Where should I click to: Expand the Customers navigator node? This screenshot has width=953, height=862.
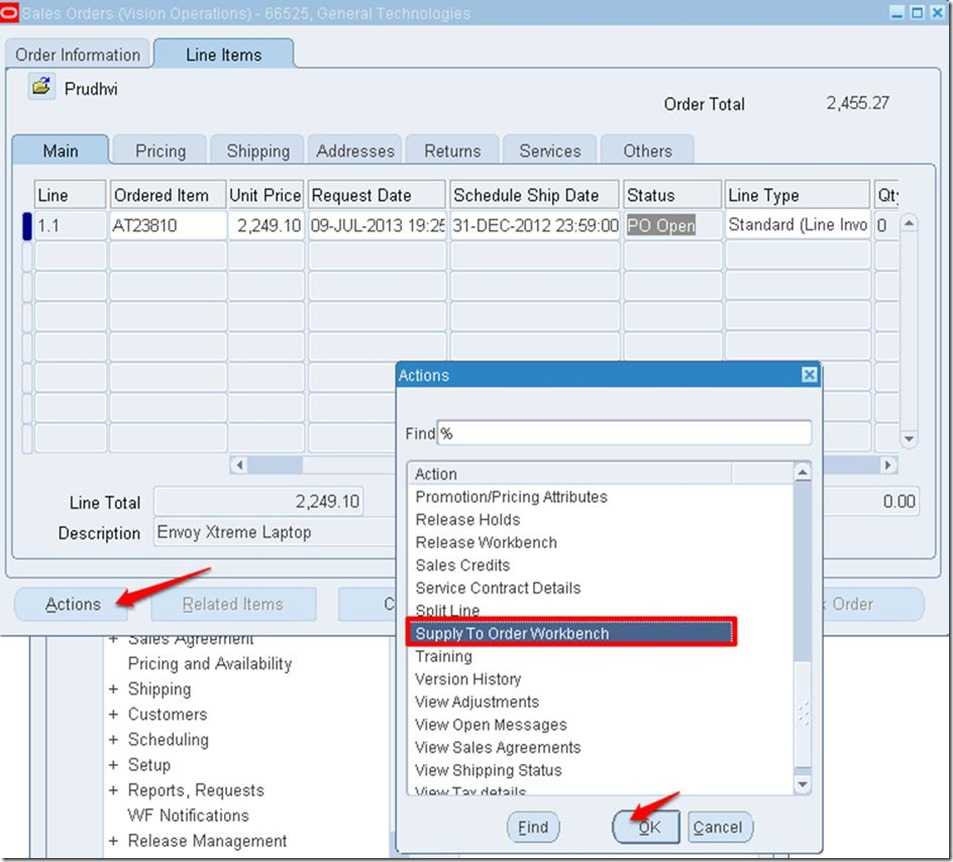click(113, 714)
